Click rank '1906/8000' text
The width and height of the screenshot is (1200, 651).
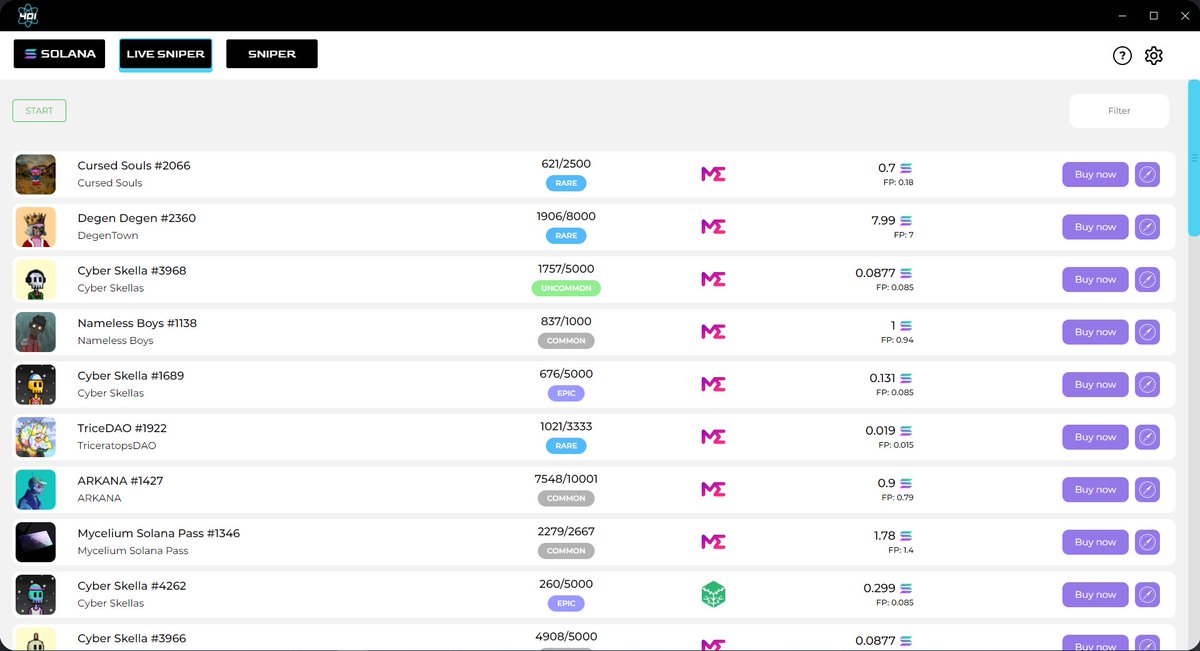566,217
